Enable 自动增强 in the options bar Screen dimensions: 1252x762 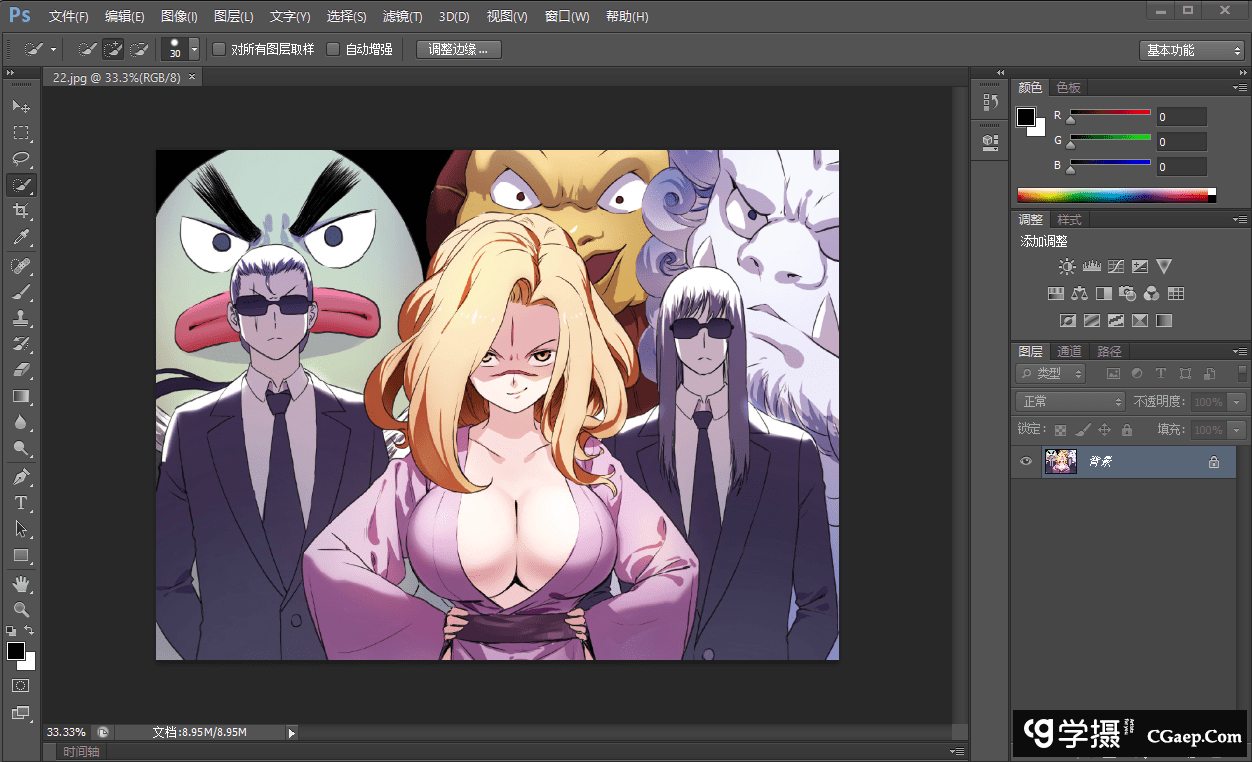332,48
